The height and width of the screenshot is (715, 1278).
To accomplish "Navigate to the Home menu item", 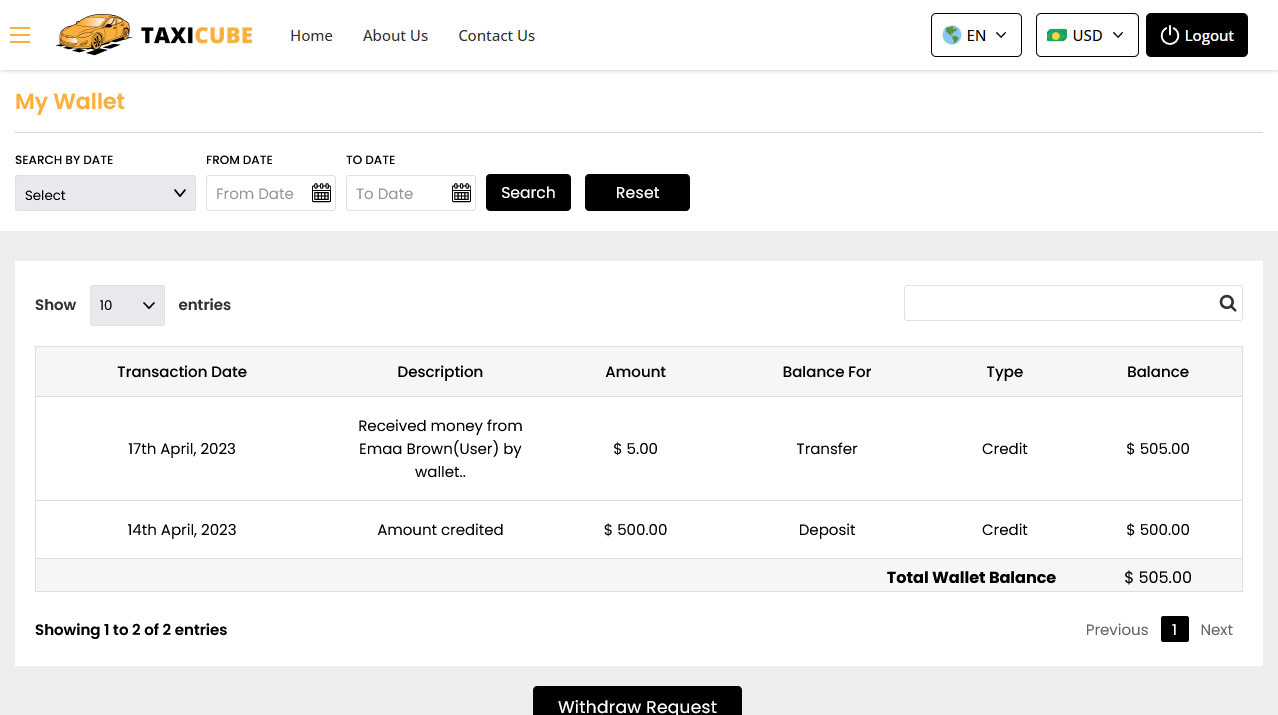I will (x=311, y=35).
